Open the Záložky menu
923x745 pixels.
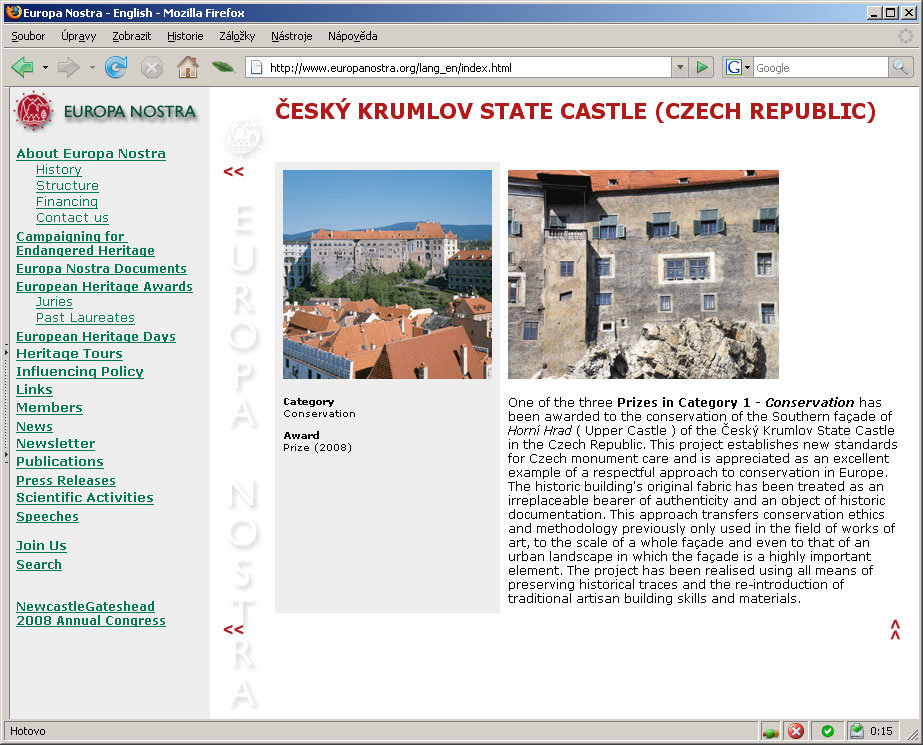point(237,36)
